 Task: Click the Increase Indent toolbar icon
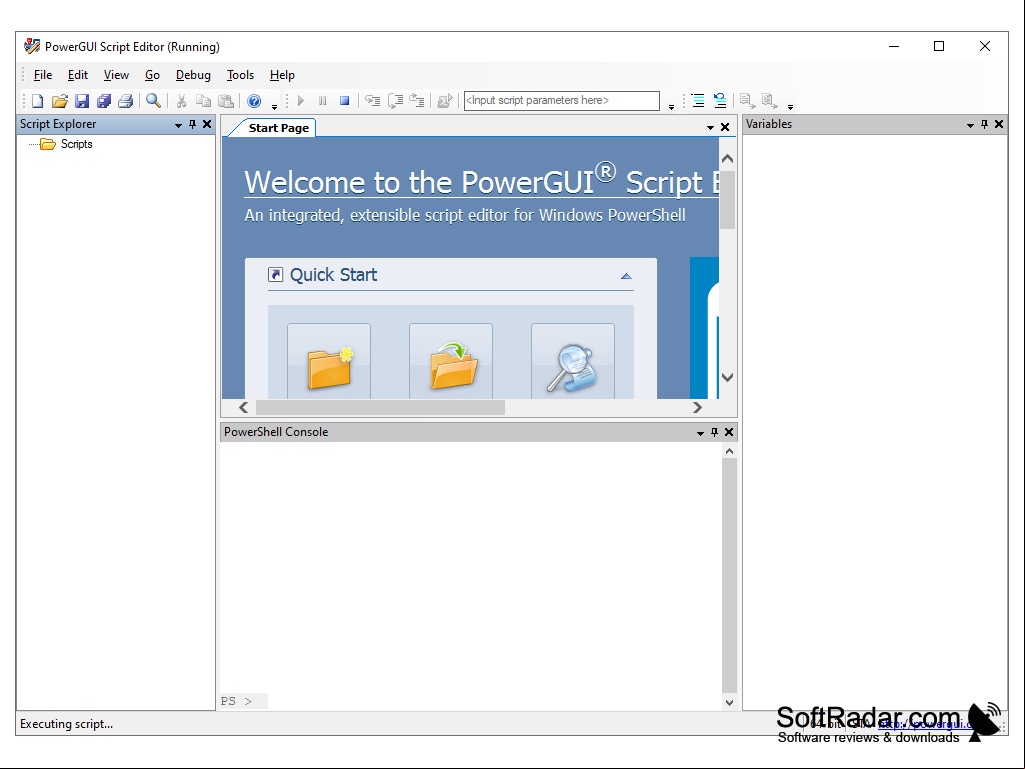pos(698,101)
